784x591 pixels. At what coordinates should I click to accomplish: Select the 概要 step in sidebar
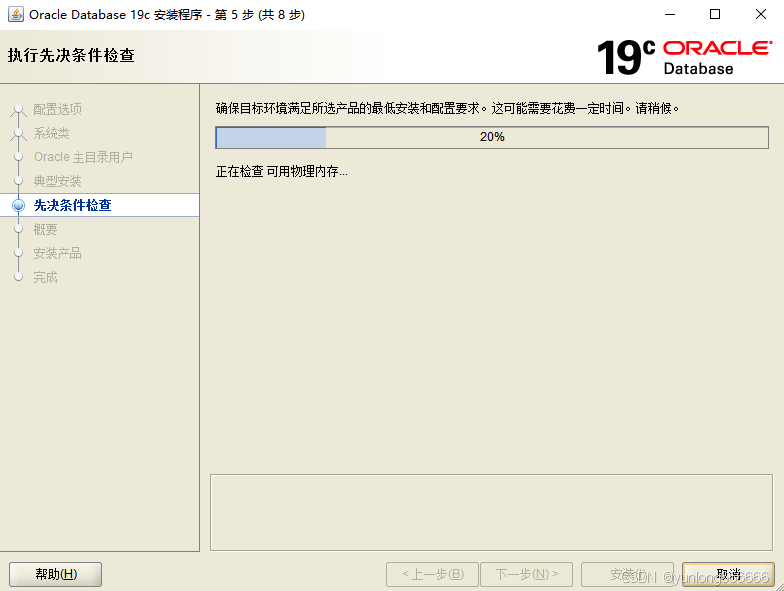click(x=46, y=229)
